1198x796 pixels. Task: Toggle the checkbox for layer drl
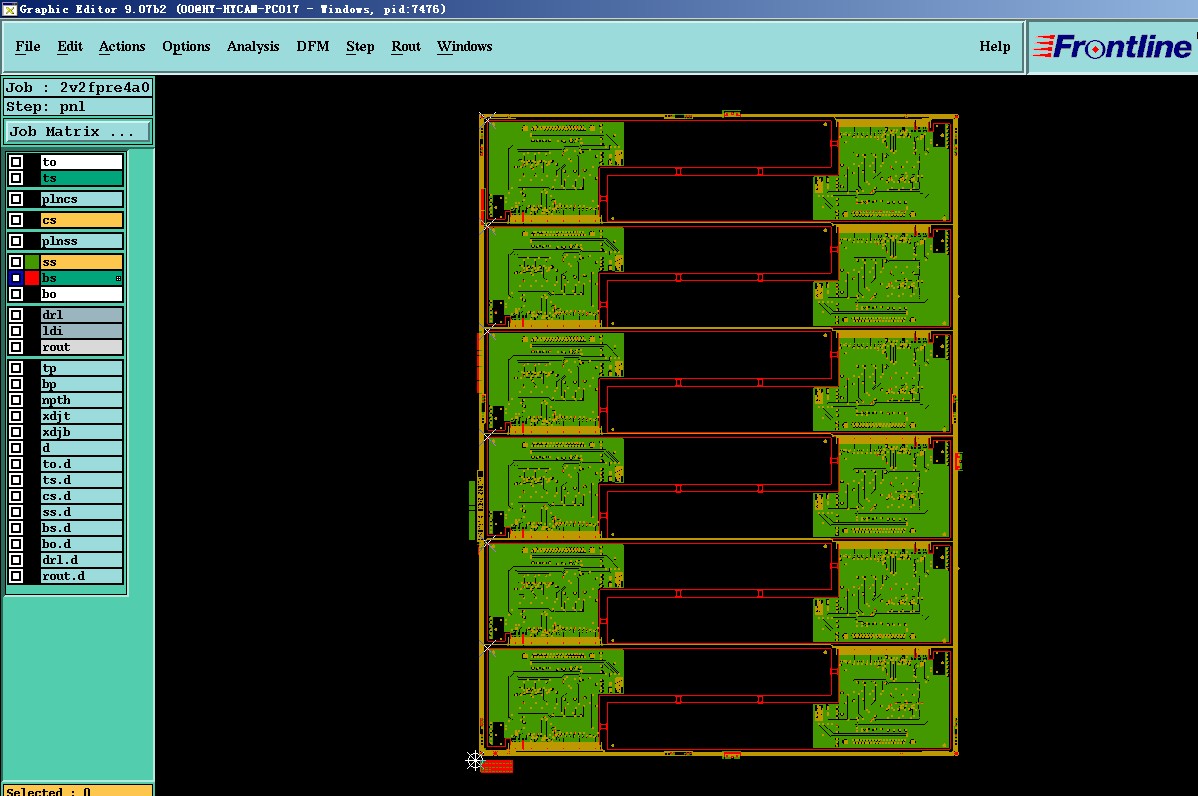[x=16, y=315]
